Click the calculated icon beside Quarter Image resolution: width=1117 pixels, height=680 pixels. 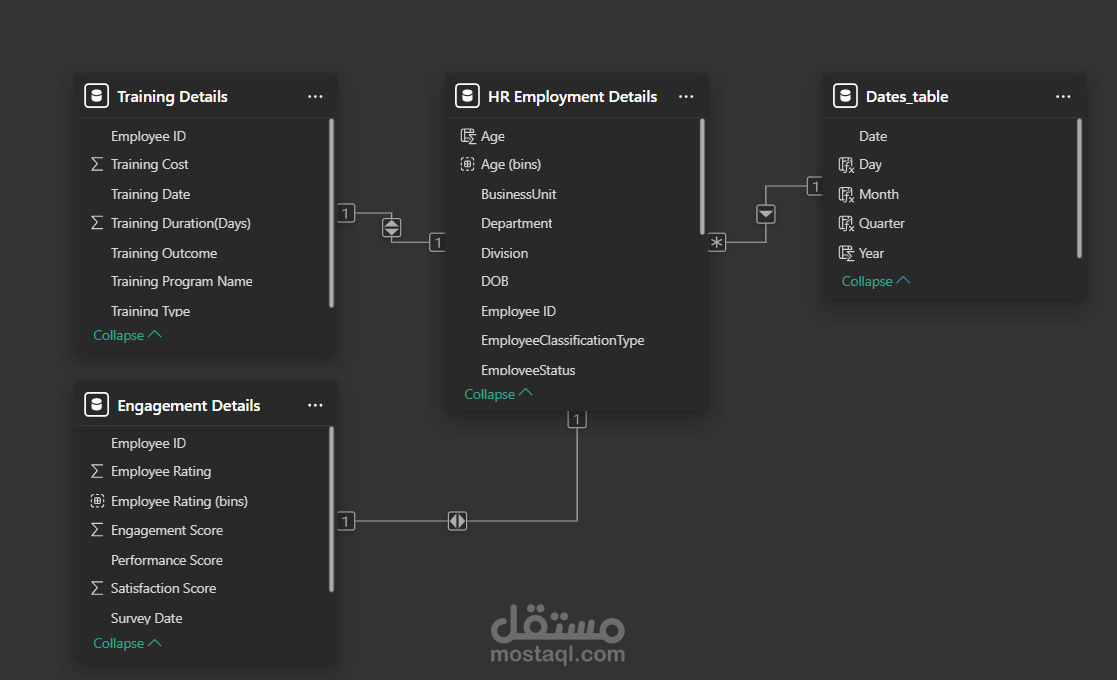click(x=846, y=224)
